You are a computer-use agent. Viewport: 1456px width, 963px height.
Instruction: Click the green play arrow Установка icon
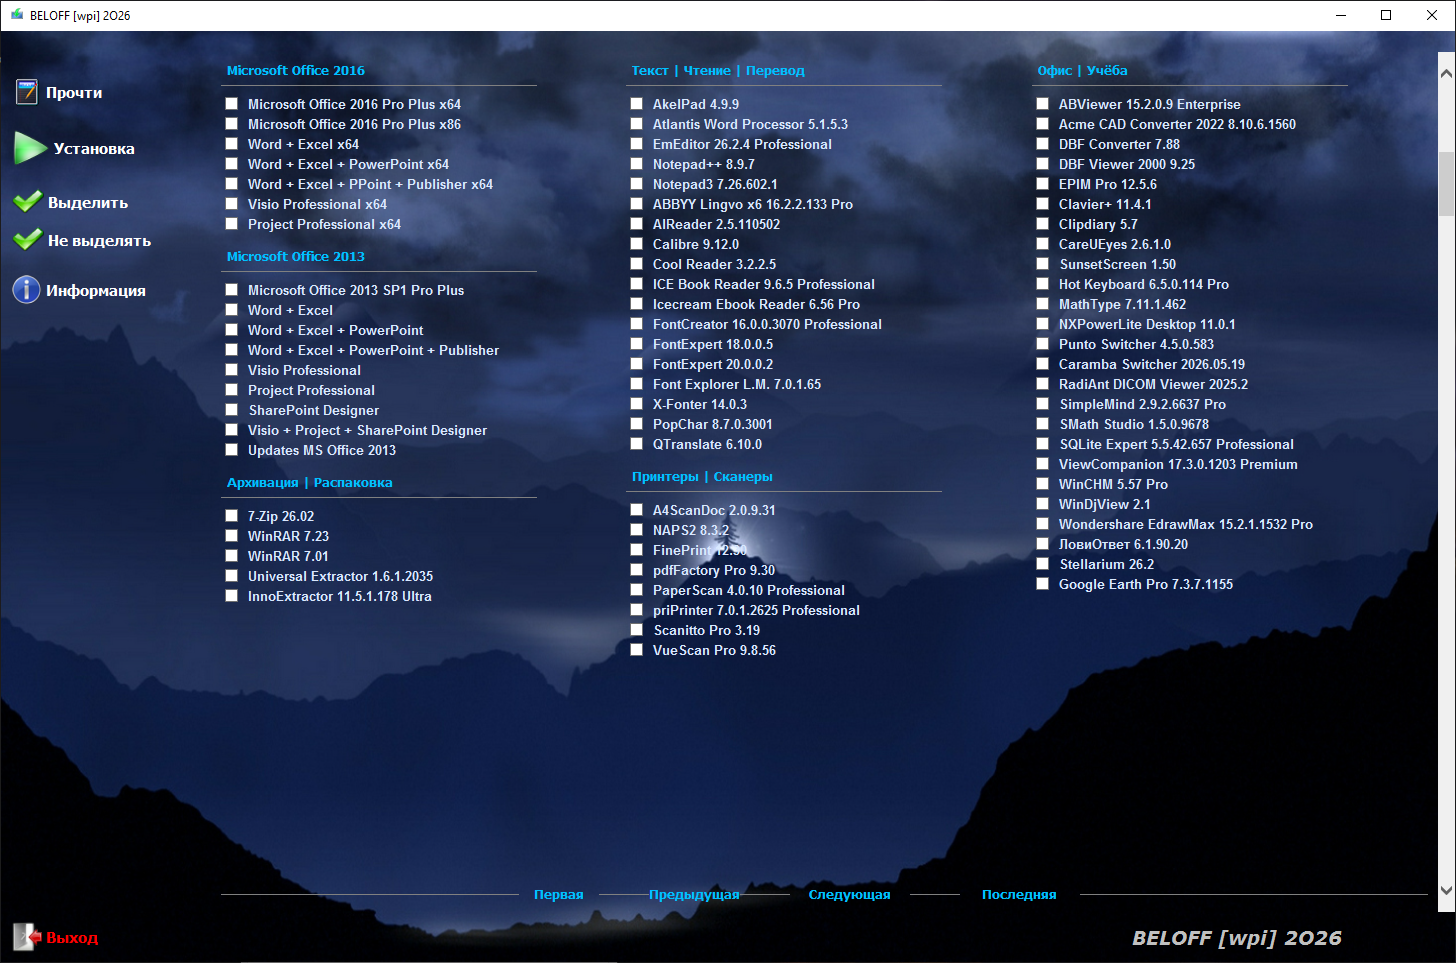pos(30,148)
